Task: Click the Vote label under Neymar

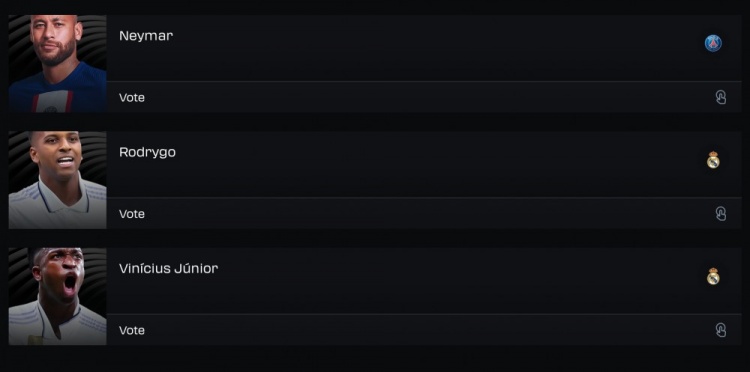Action: pyautogui.click(x=132, y=98)
